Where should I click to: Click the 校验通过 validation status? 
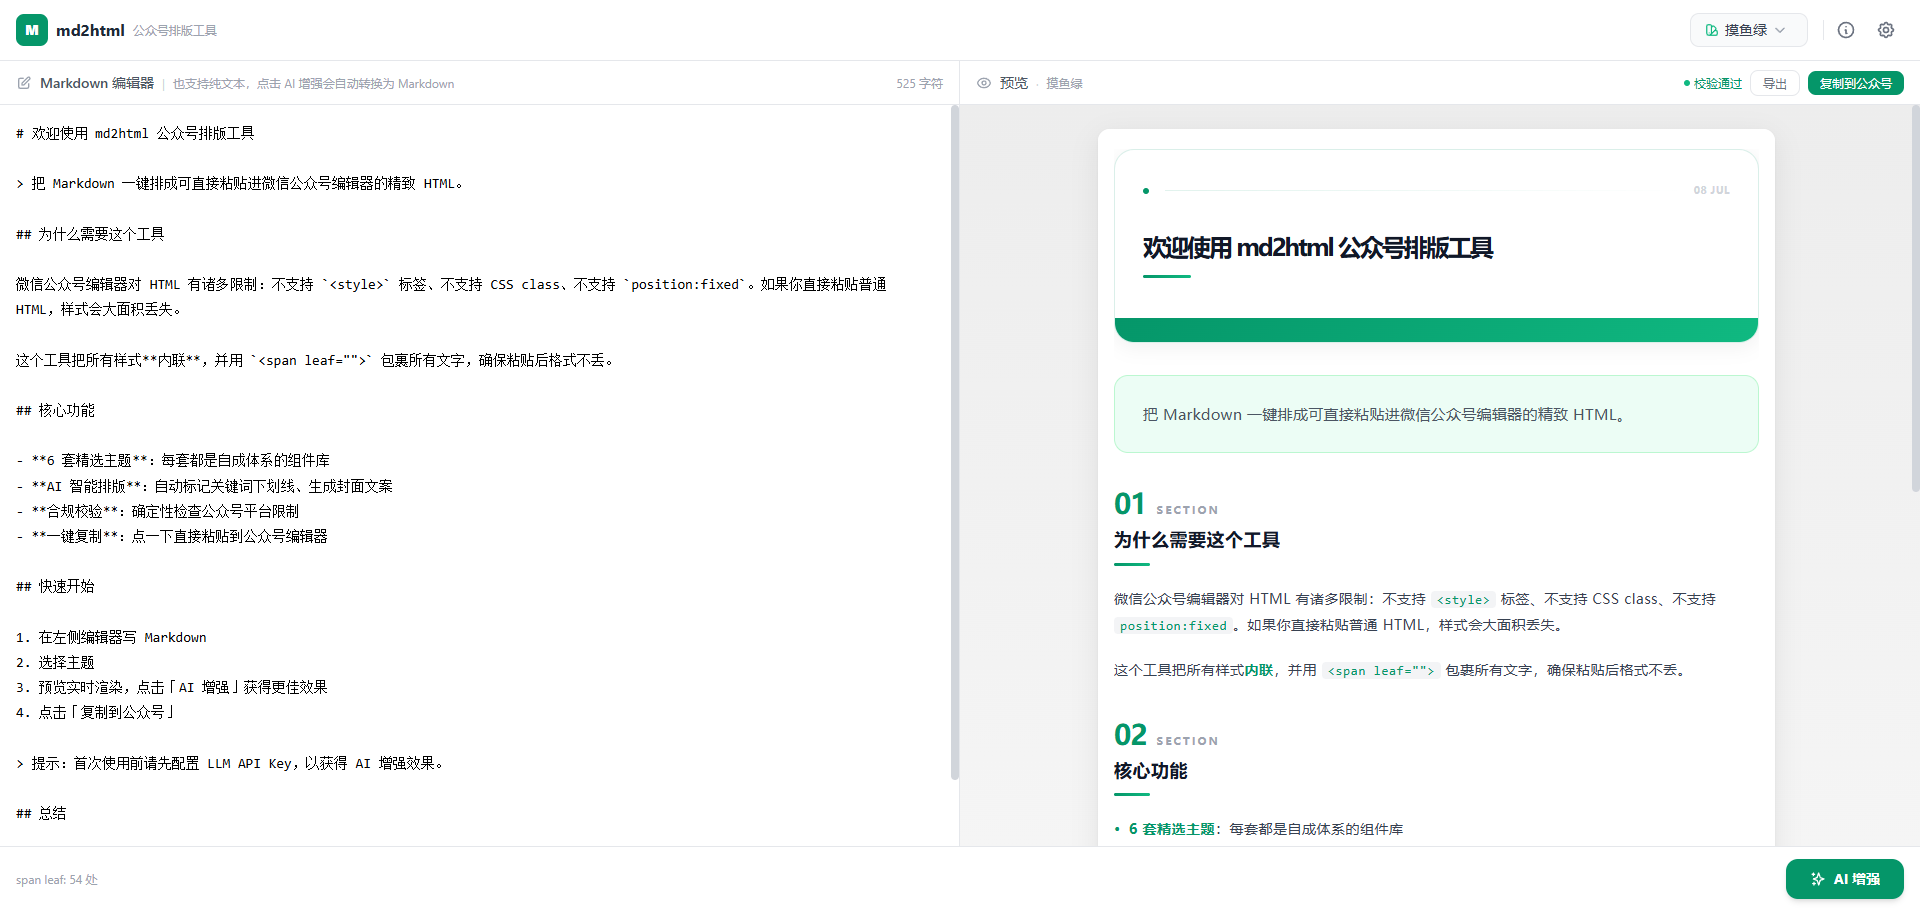[x=1713, y=83]
